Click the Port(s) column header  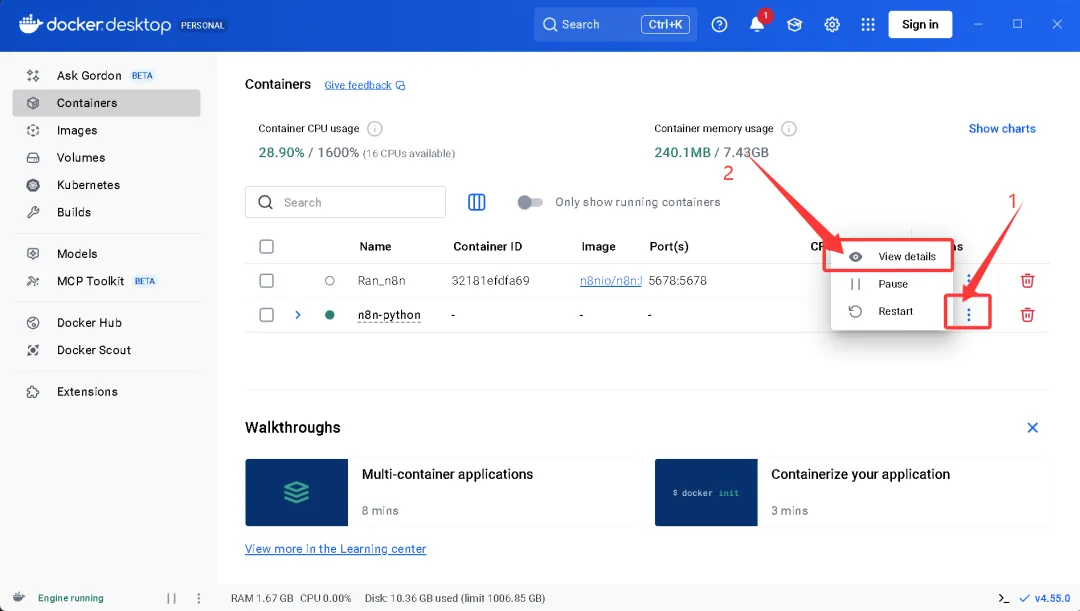point(669,247)
